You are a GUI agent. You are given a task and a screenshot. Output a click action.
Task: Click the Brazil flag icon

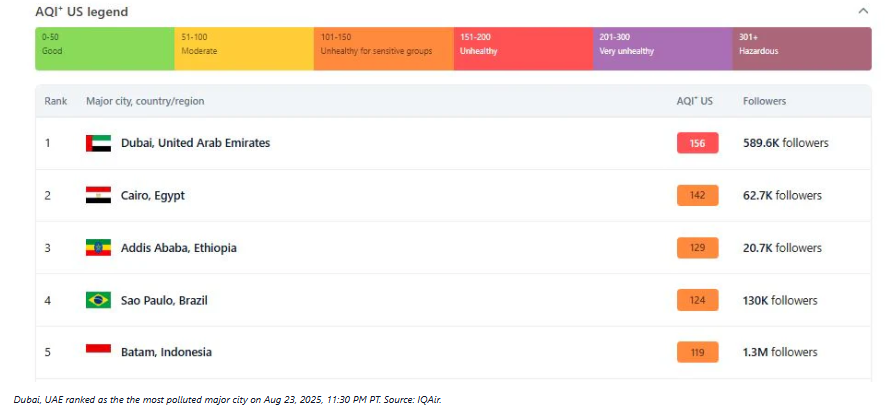[98, 300]
